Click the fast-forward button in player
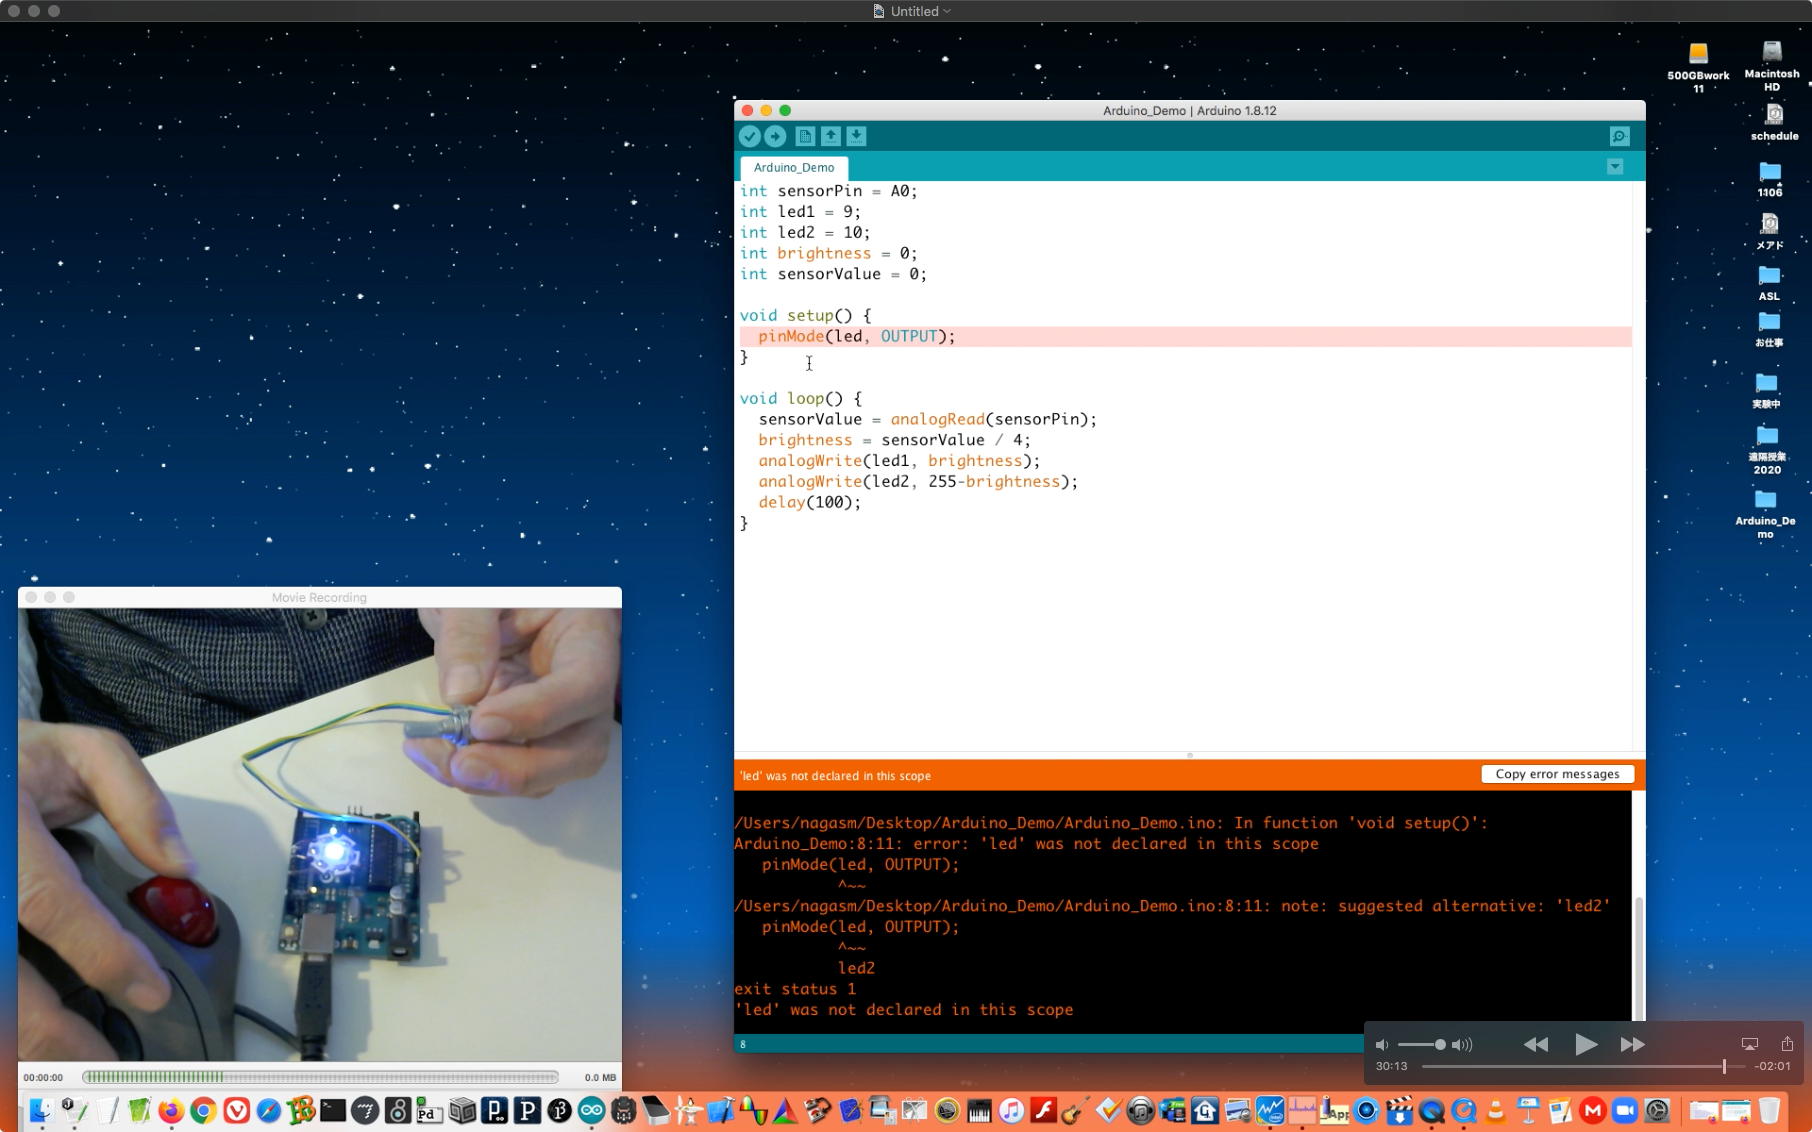Screen dimensions: 1812x1132 point(1632,1045)
